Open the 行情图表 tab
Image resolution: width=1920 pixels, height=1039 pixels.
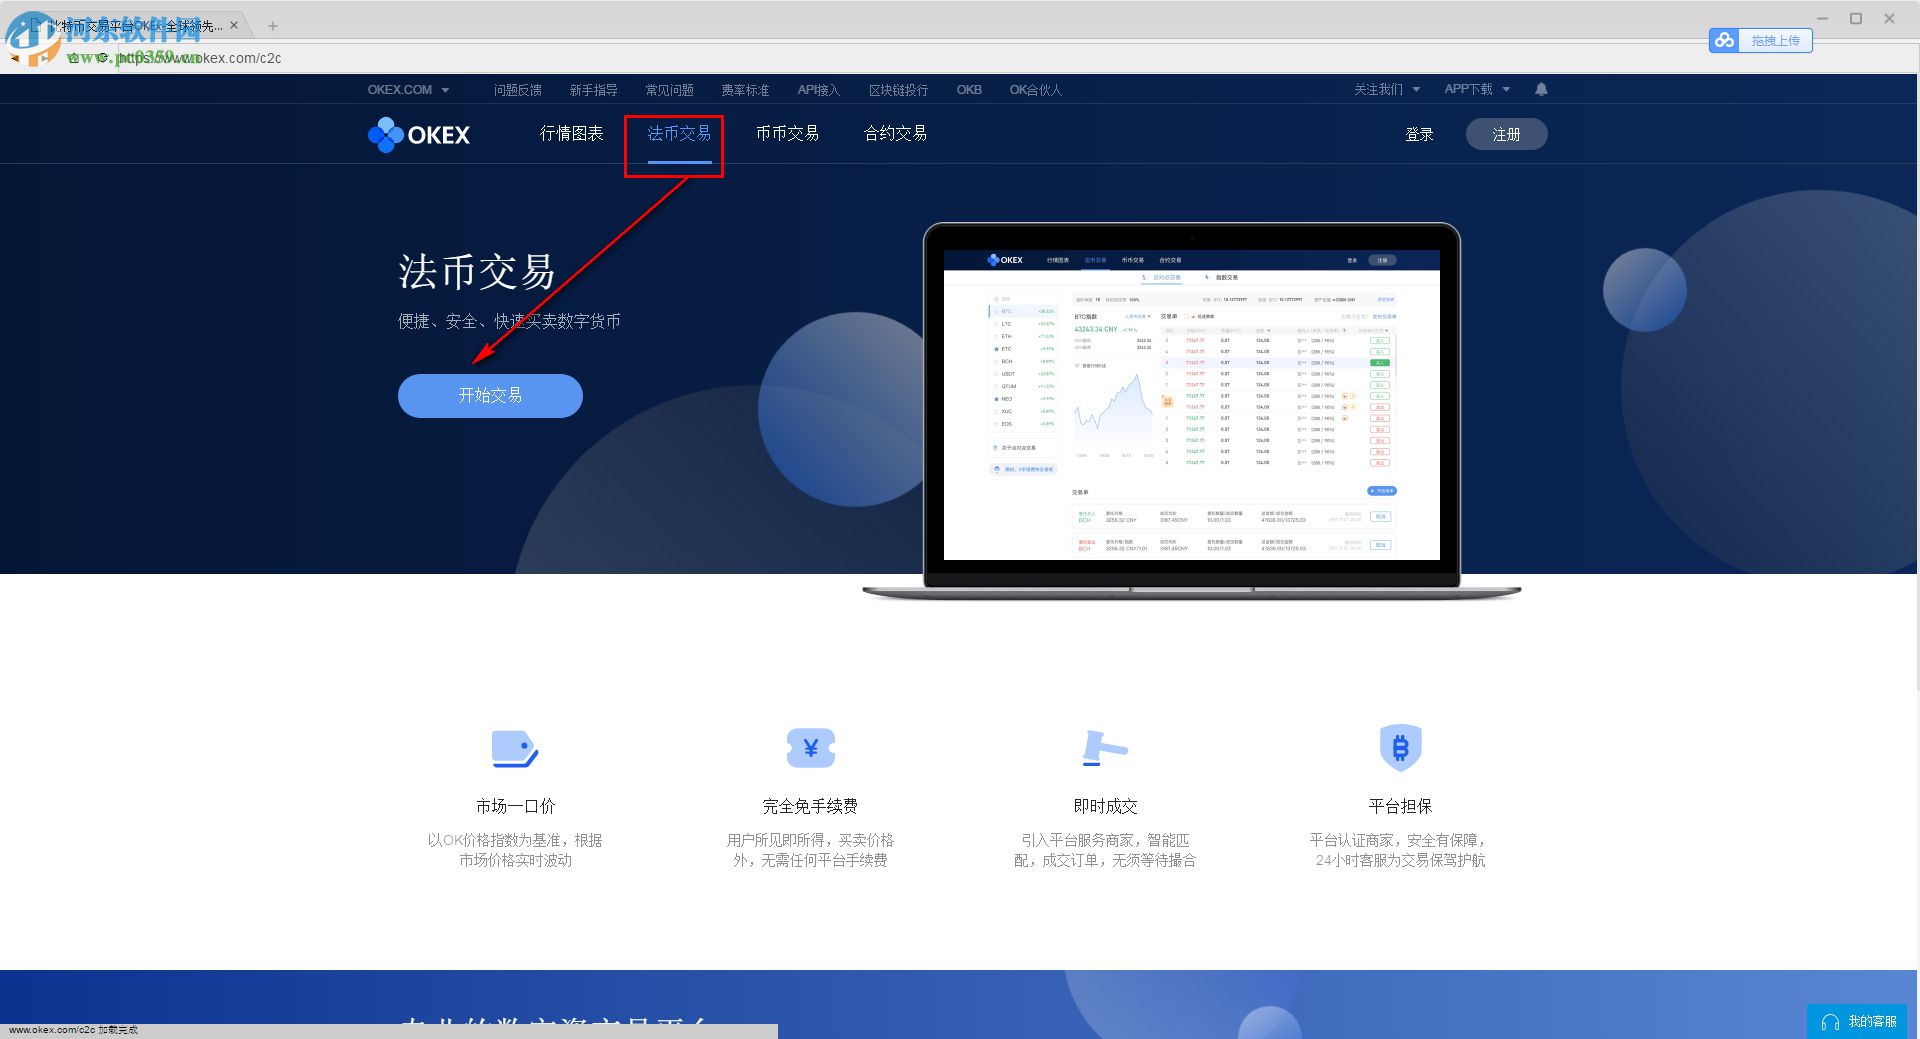[x=571, y=133]
